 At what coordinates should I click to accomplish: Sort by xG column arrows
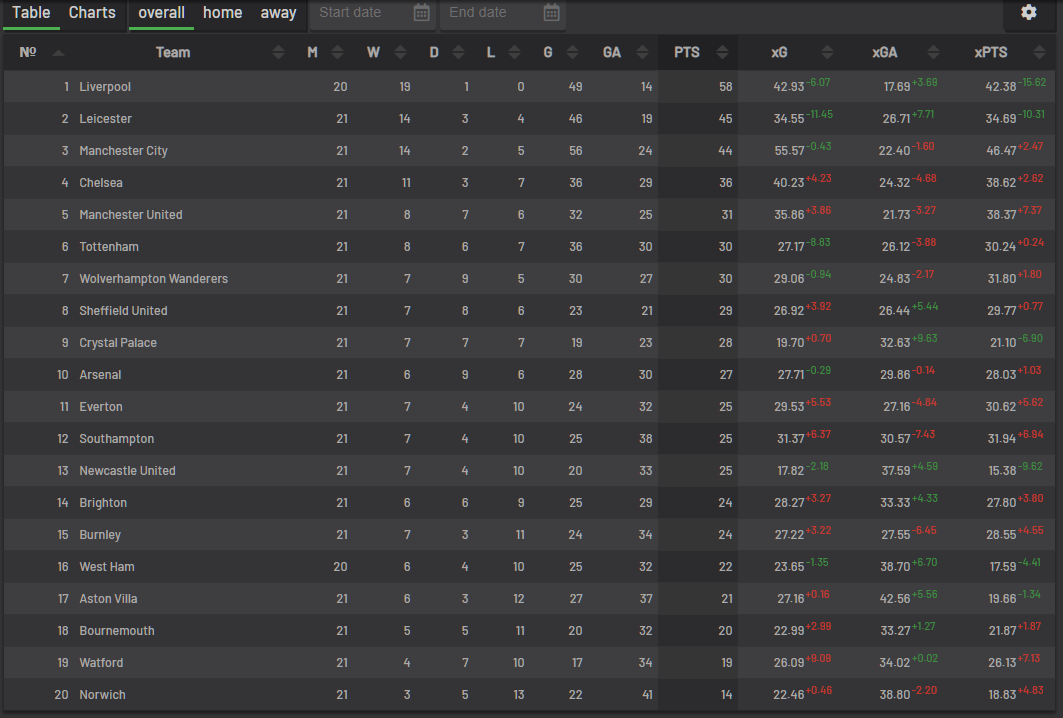827,52
